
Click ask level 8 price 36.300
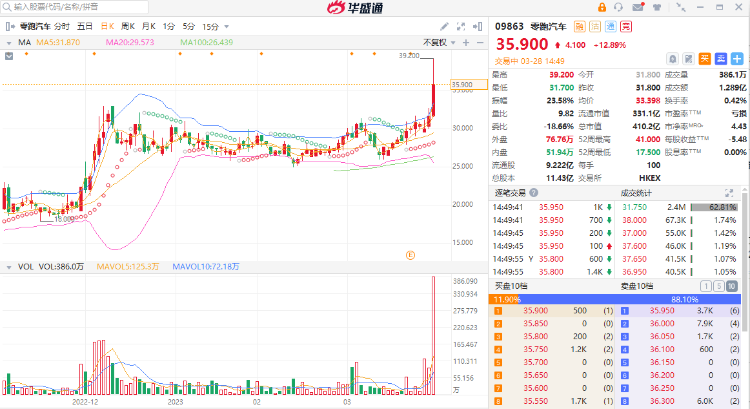click(x=662, y=401)
